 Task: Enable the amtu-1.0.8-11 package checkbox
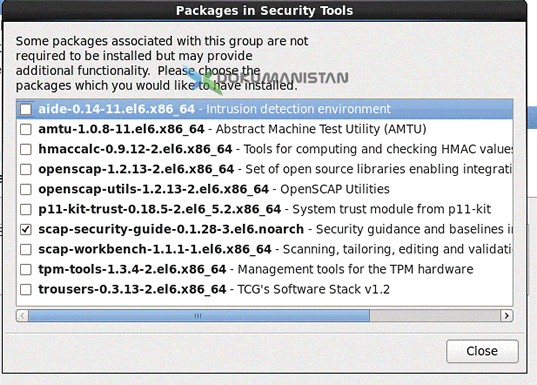pos(26,129)
